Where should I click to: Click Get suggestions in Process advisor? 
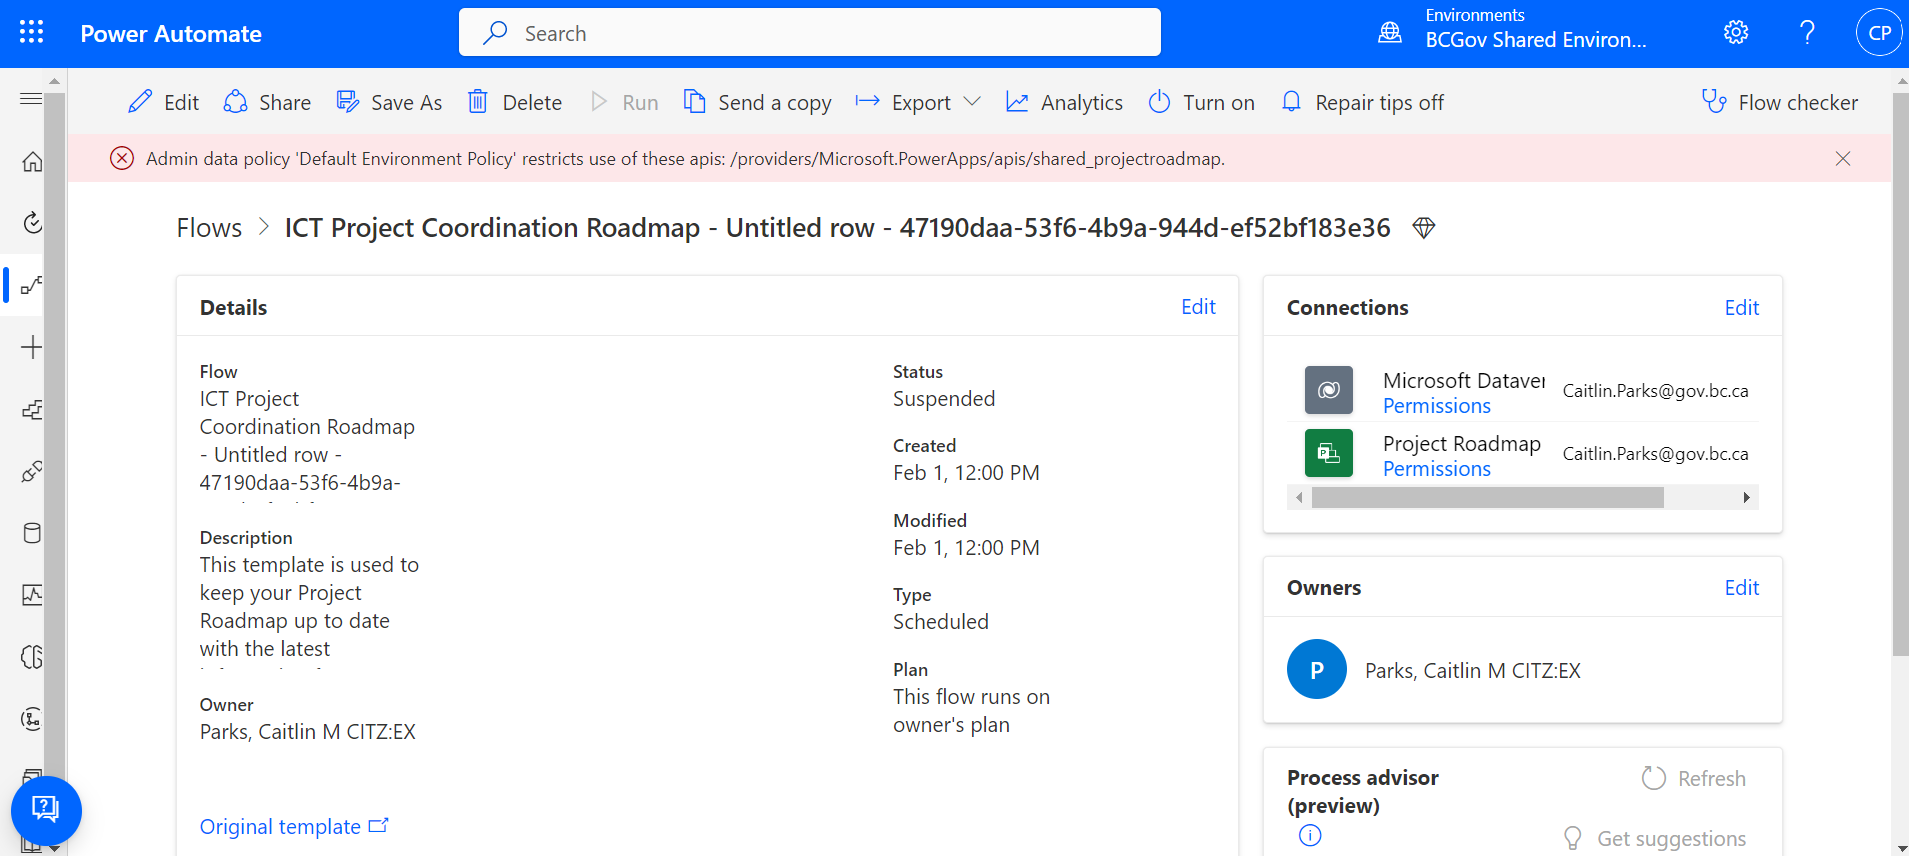pos(1654,838)
